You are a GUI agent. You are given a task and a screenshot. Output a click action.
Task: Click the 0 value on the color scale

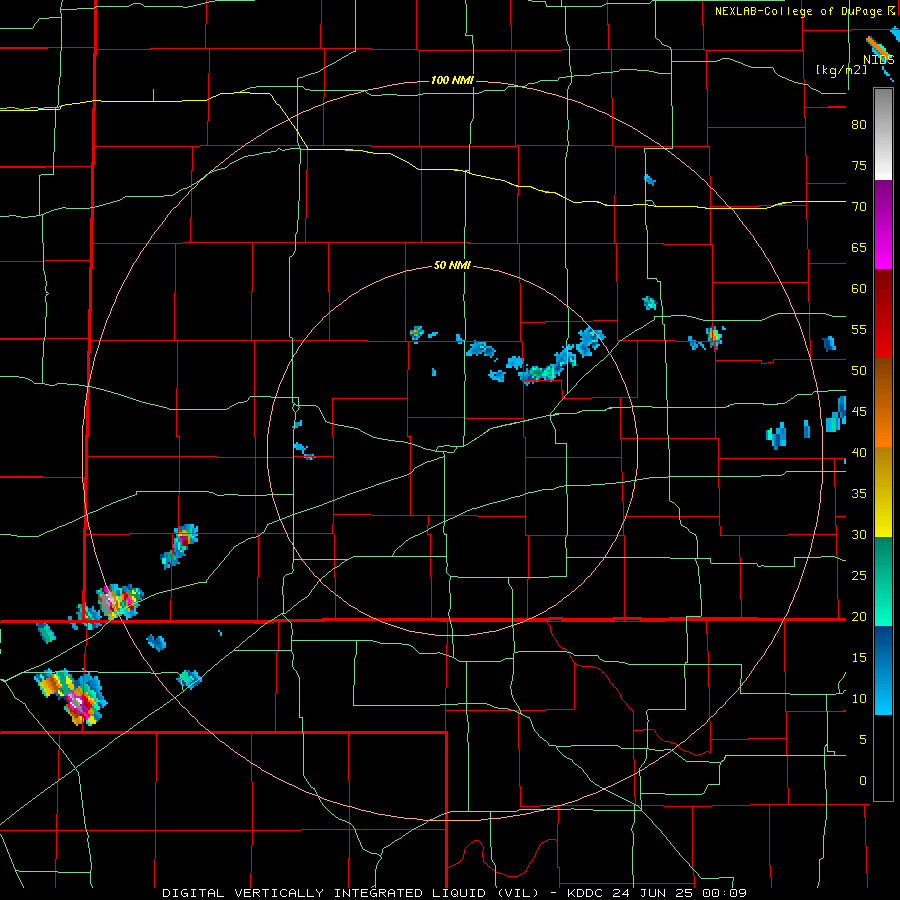[x=863, y=781]
